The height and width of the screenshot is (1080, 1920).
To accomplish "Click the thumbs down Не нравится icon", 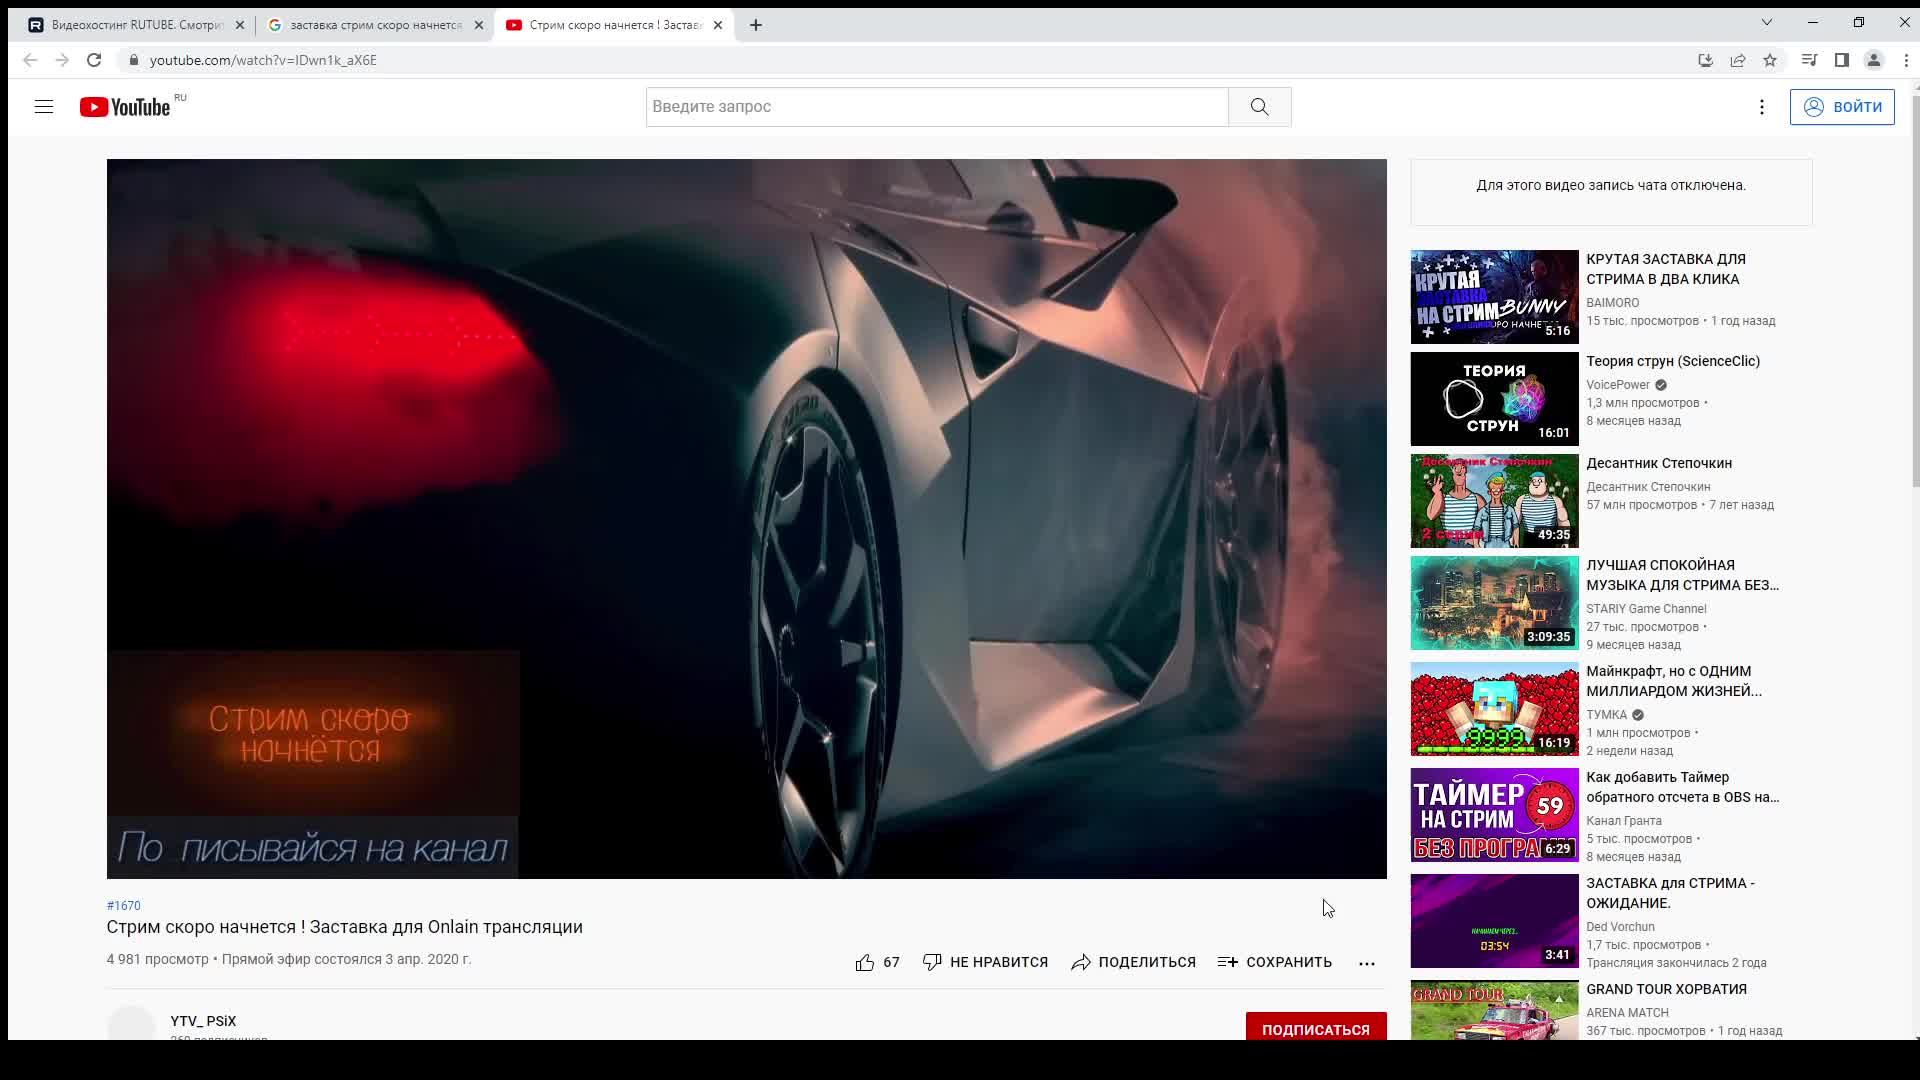I will pos(932,962).
